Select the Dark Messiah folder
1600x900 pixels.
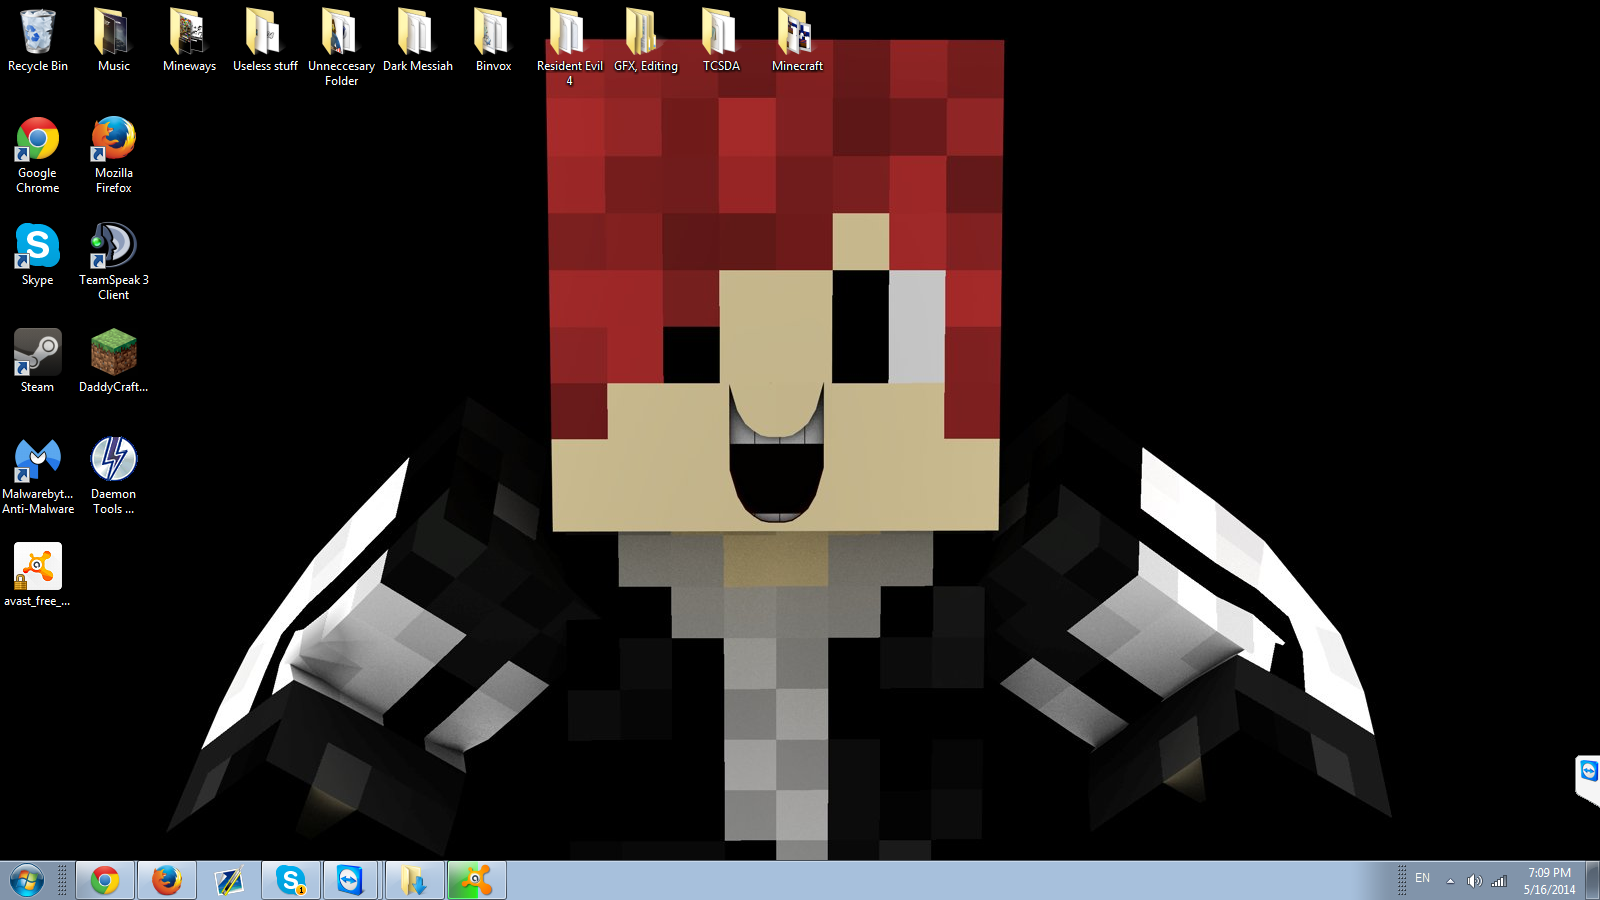(418, 40)
